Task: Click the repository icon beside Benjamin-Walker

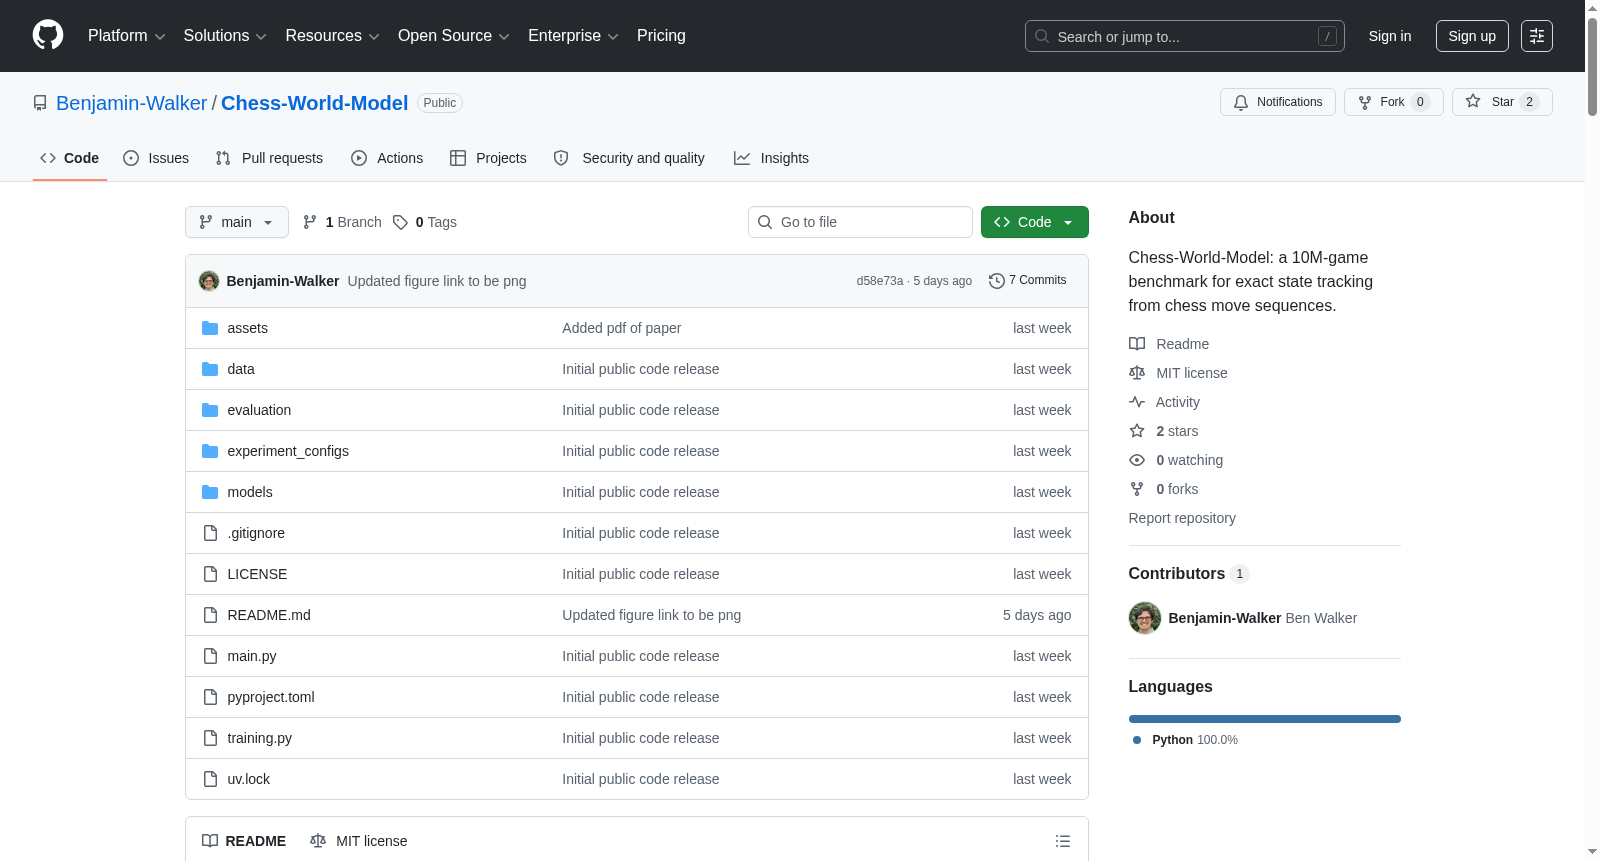Action: click(40, 103)
